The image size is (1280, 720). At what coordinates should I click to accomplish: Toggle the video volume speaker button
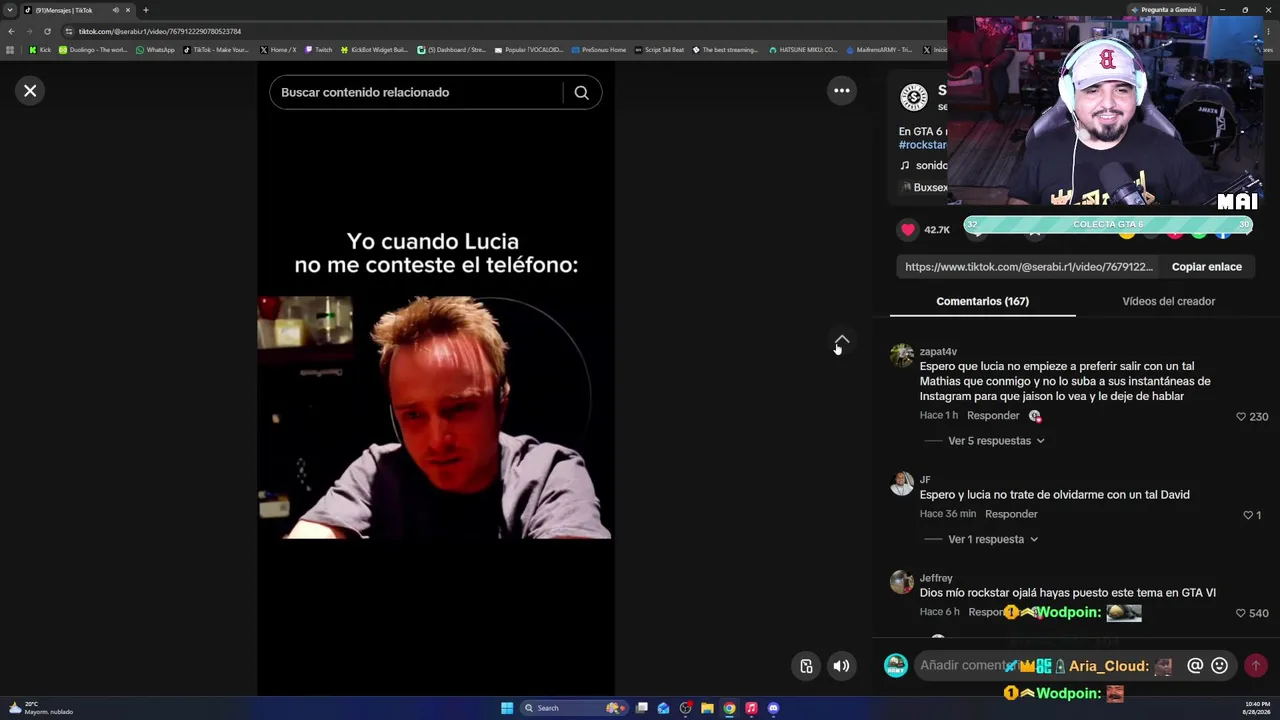(x=842, y=666)
